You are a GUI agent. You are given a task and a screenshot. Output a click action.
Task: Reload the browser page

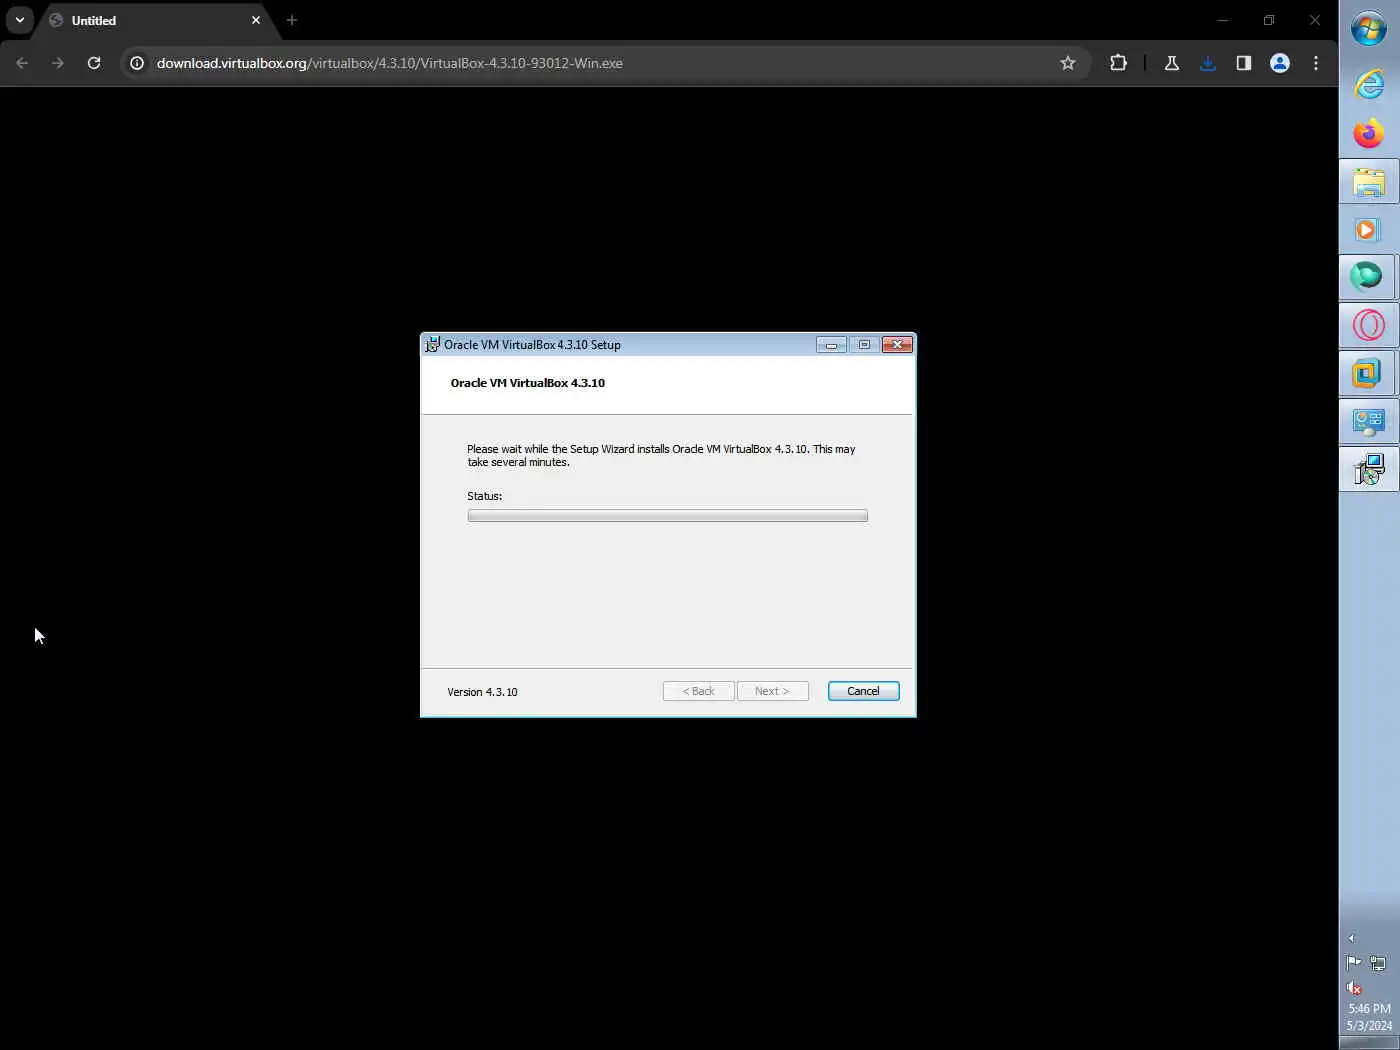point(94,63)
